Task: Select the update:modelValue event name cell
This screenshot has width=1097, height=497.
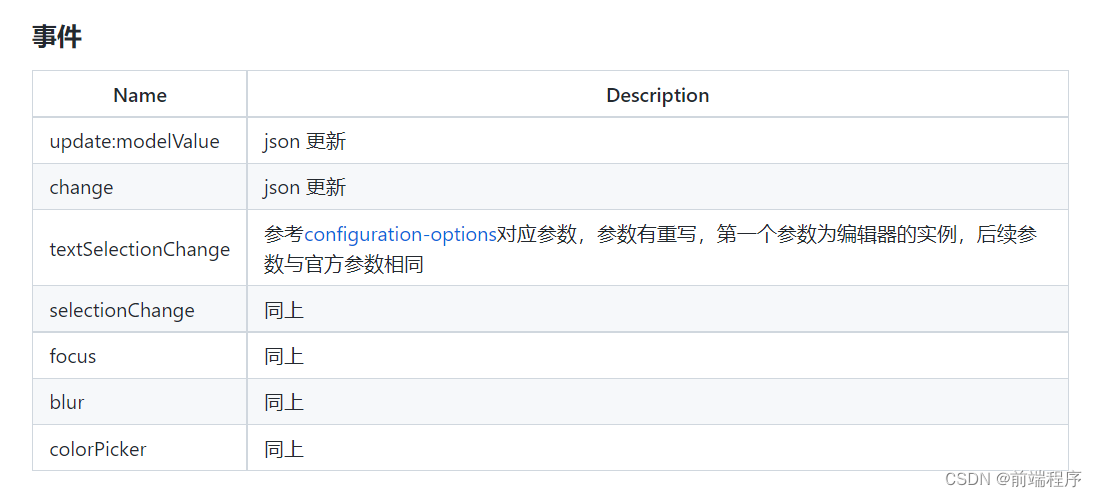Action: [134, 142]
